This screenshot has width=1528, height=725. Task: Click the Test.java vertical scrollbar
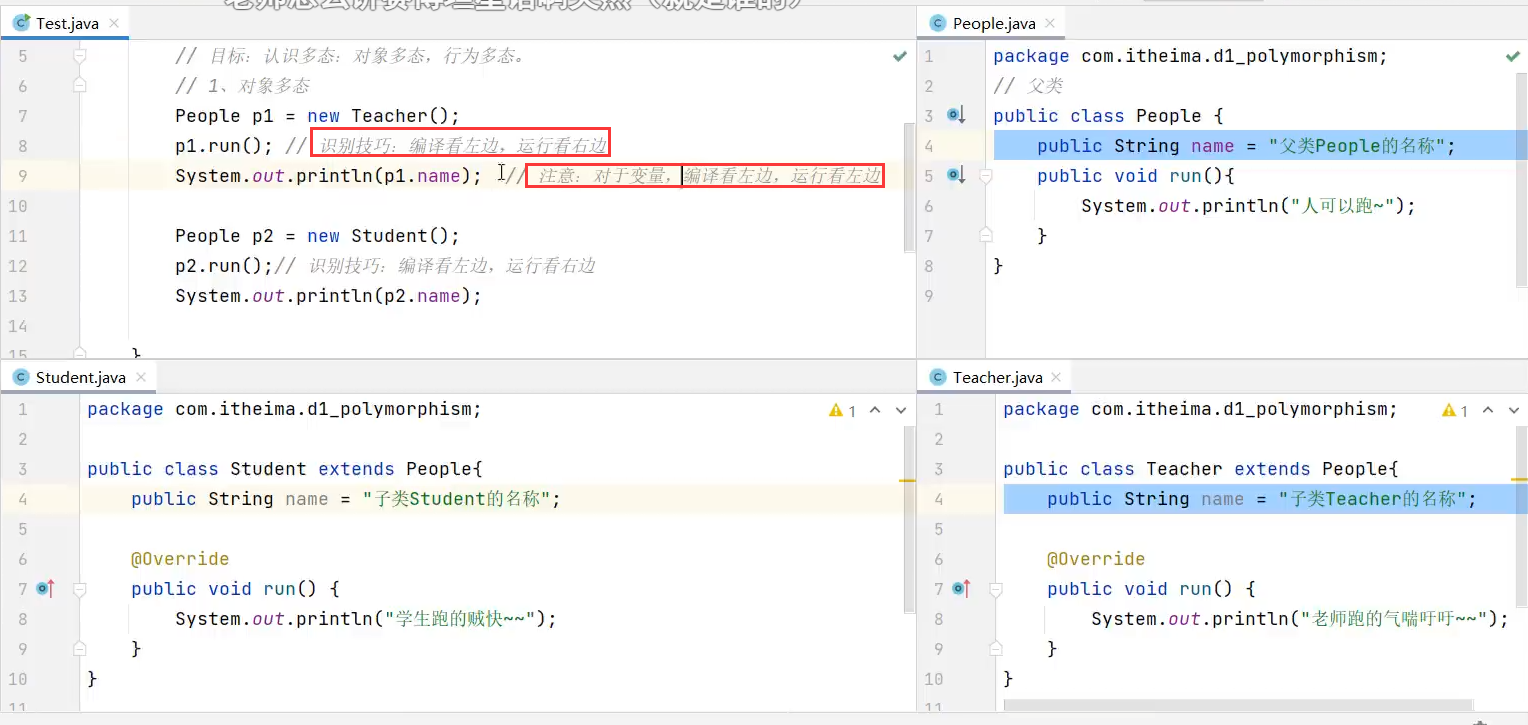(x=909, y=188)
